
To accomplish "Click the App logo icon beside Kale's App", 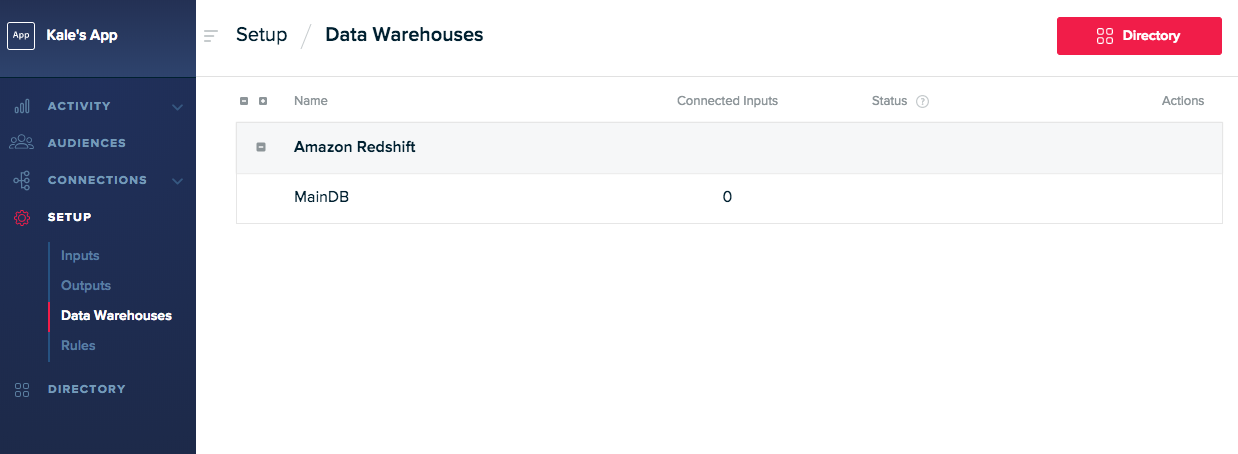I will click(21, 35).
